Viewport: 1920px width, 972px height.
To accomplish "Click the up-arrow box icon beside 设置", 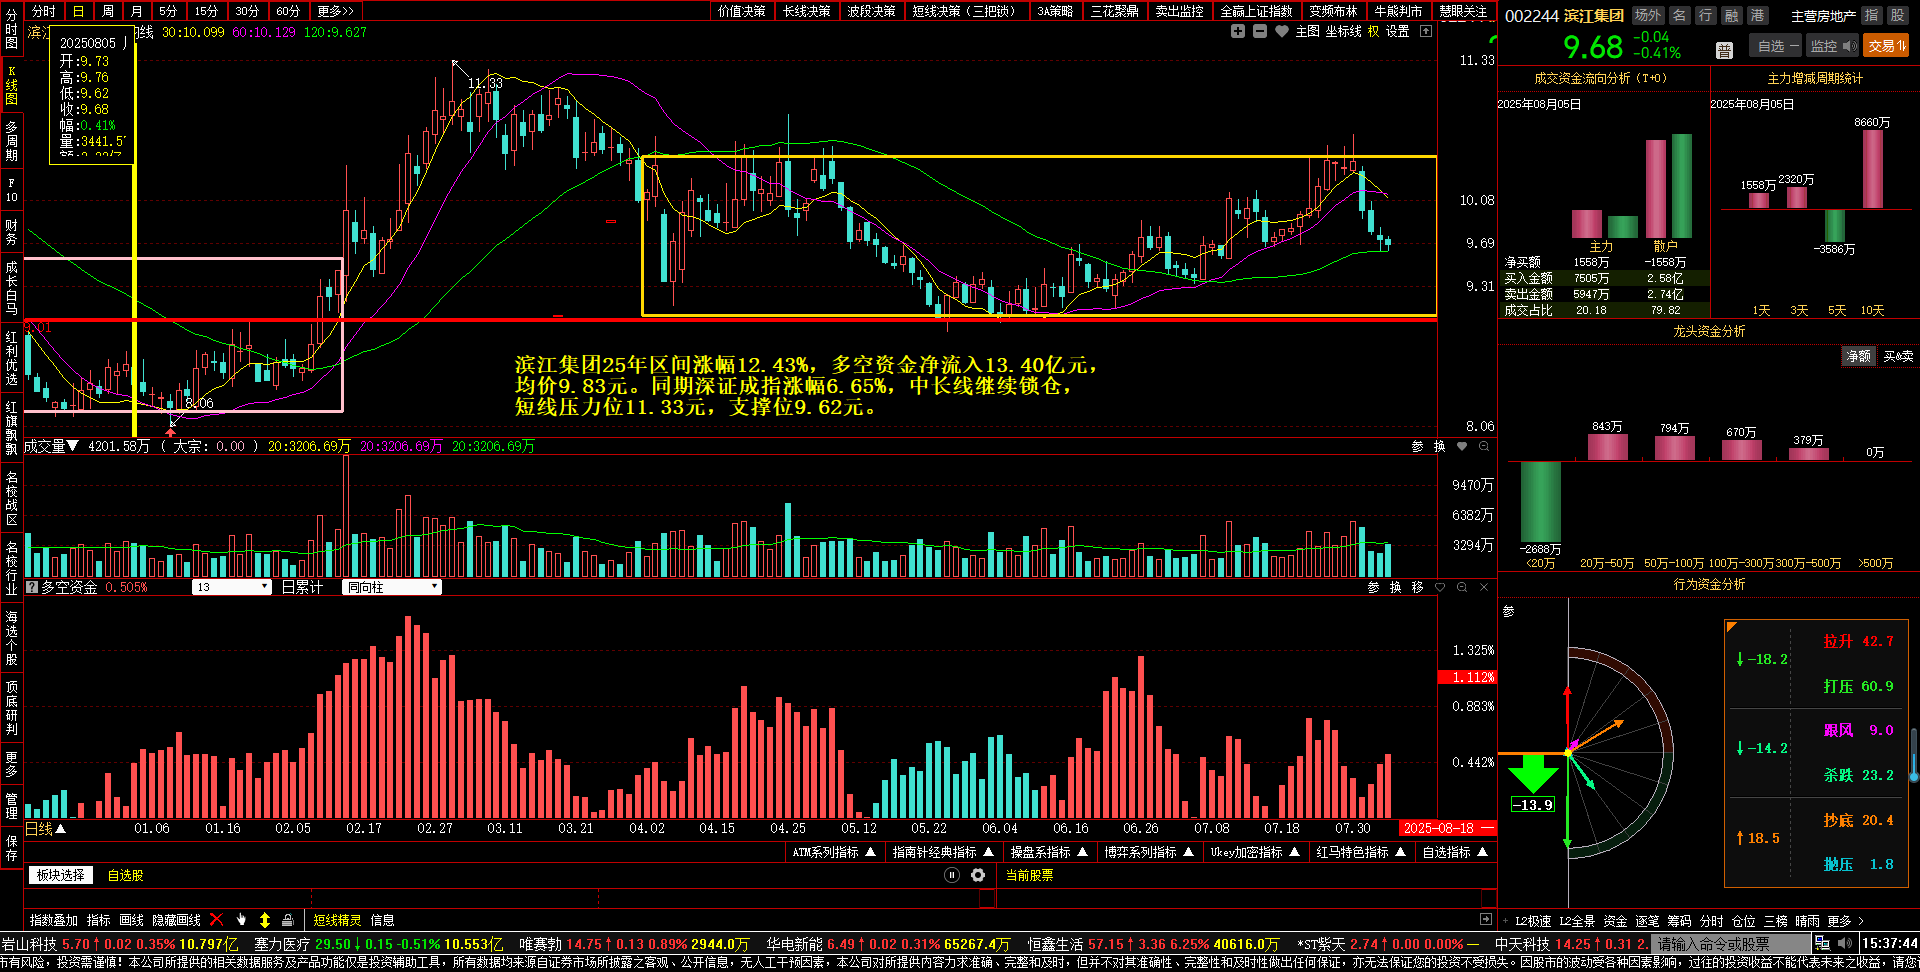I will pos(1426,31).
